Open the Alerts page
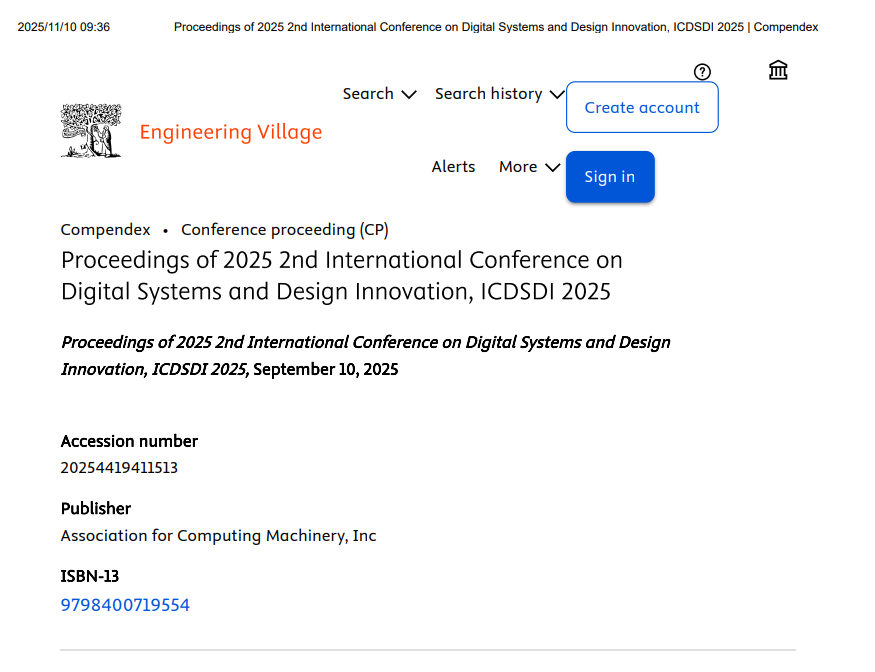This screenshot has height=672, width=875. [453, 167]
